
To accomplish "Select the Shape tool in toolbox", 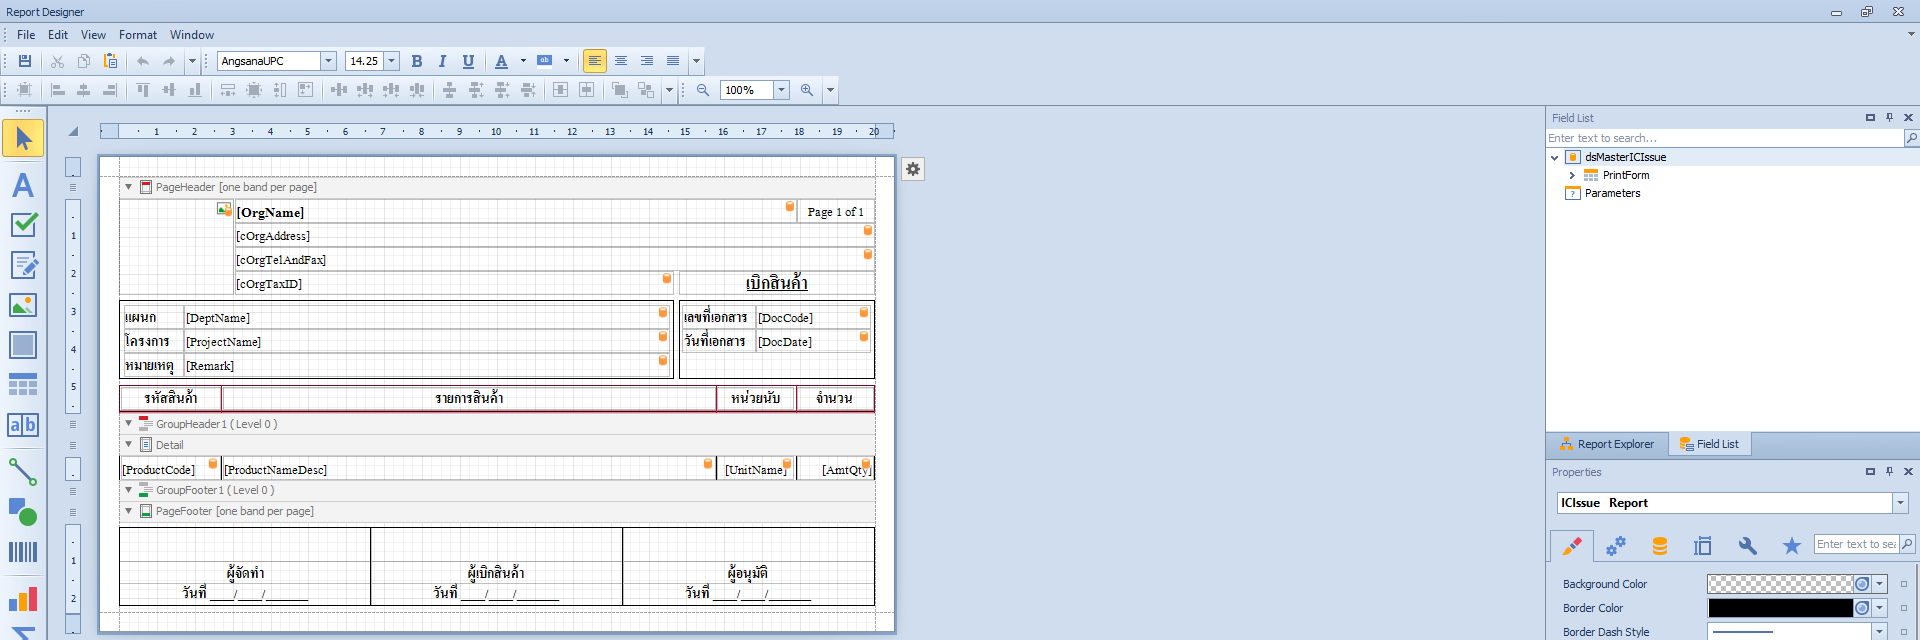I will point(23,512).
